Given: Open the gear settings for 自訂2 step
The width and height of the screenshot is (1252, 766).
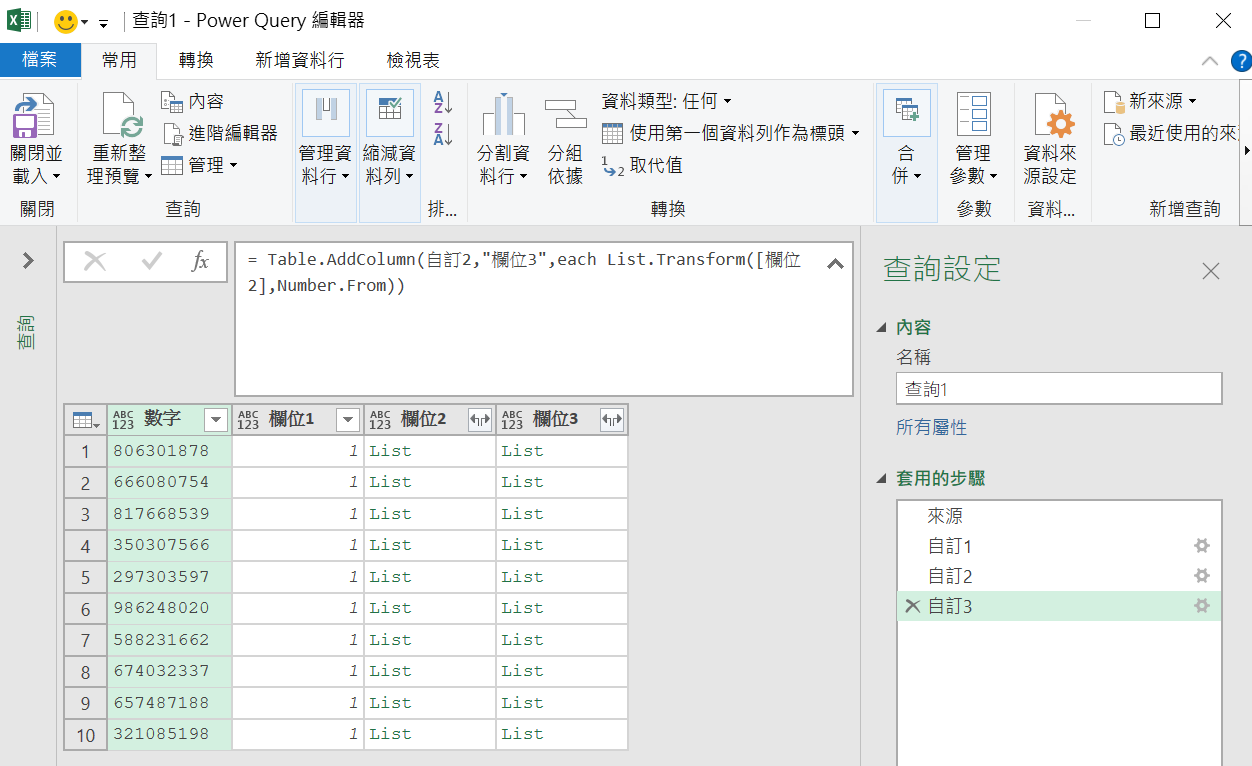Looking at the screenshot, I should pyautogui.click(x=1202, y=576).
